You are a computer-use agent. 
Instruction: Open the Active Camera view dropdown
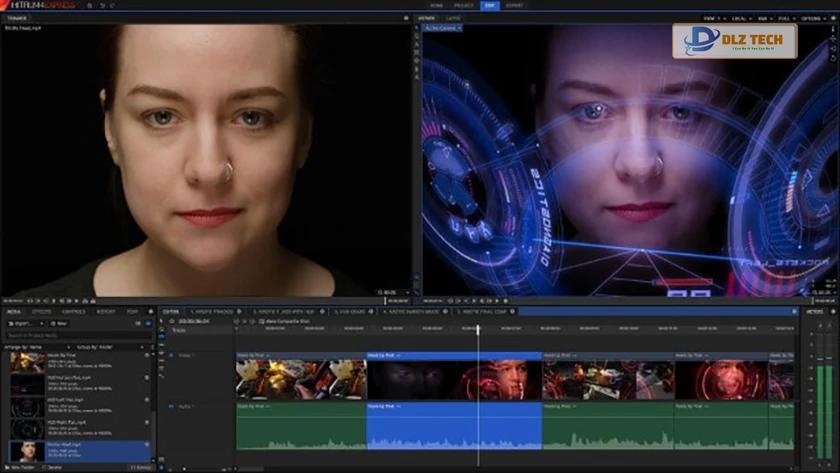(442, 28)
